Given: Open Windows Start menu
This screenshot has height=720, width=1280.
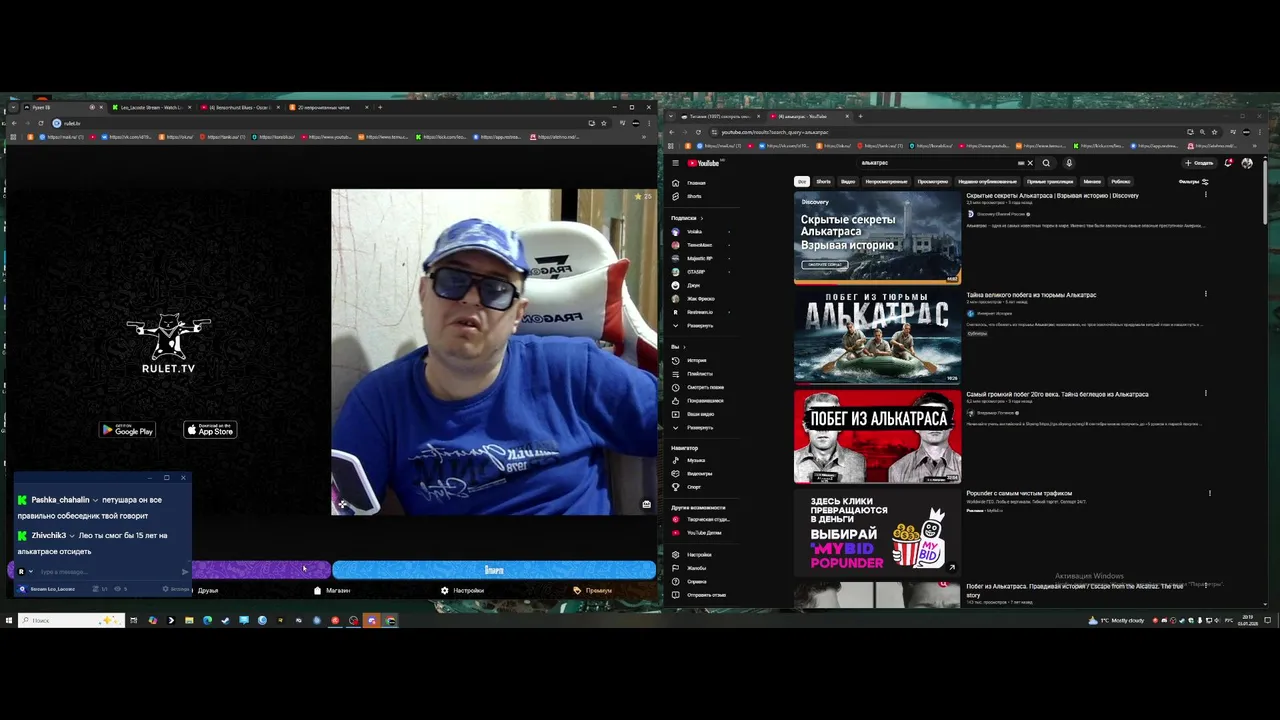Looking at the screenshot, I should point(8,620).
